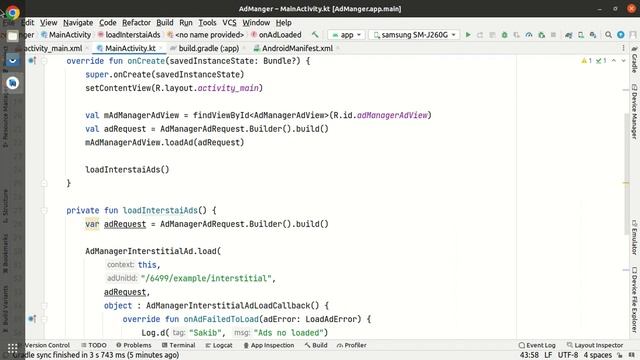
Task: Click the fold end marker at onCreate closing brace
Action: point(44,183)
